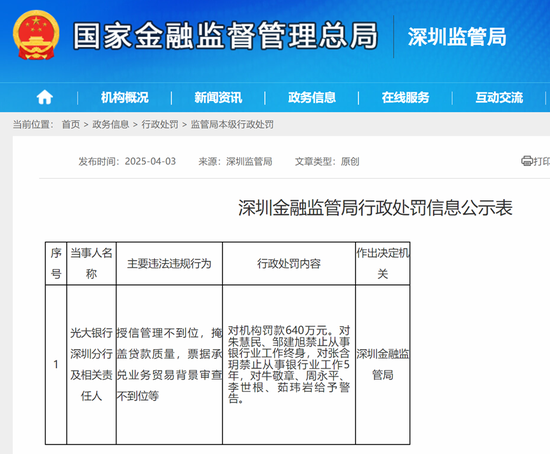Open the 政务信息 menu

click(312, 98)
